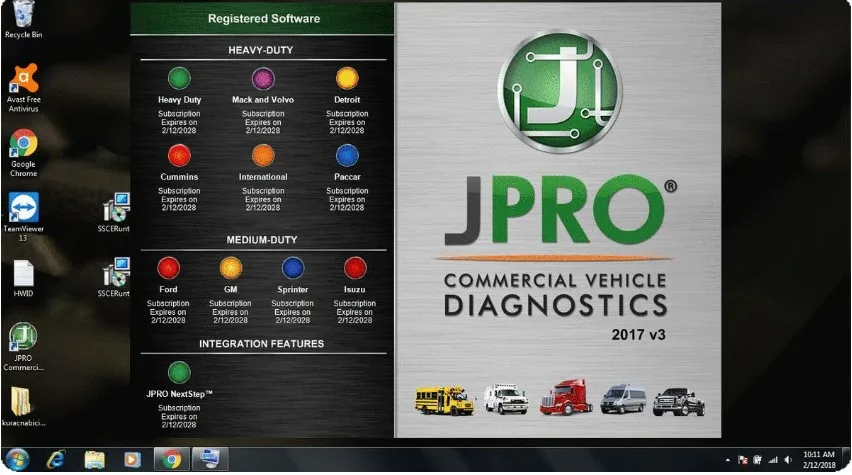Click the orange GM indicator
This screenshot has height=475, width=852.
pos(230,268)
